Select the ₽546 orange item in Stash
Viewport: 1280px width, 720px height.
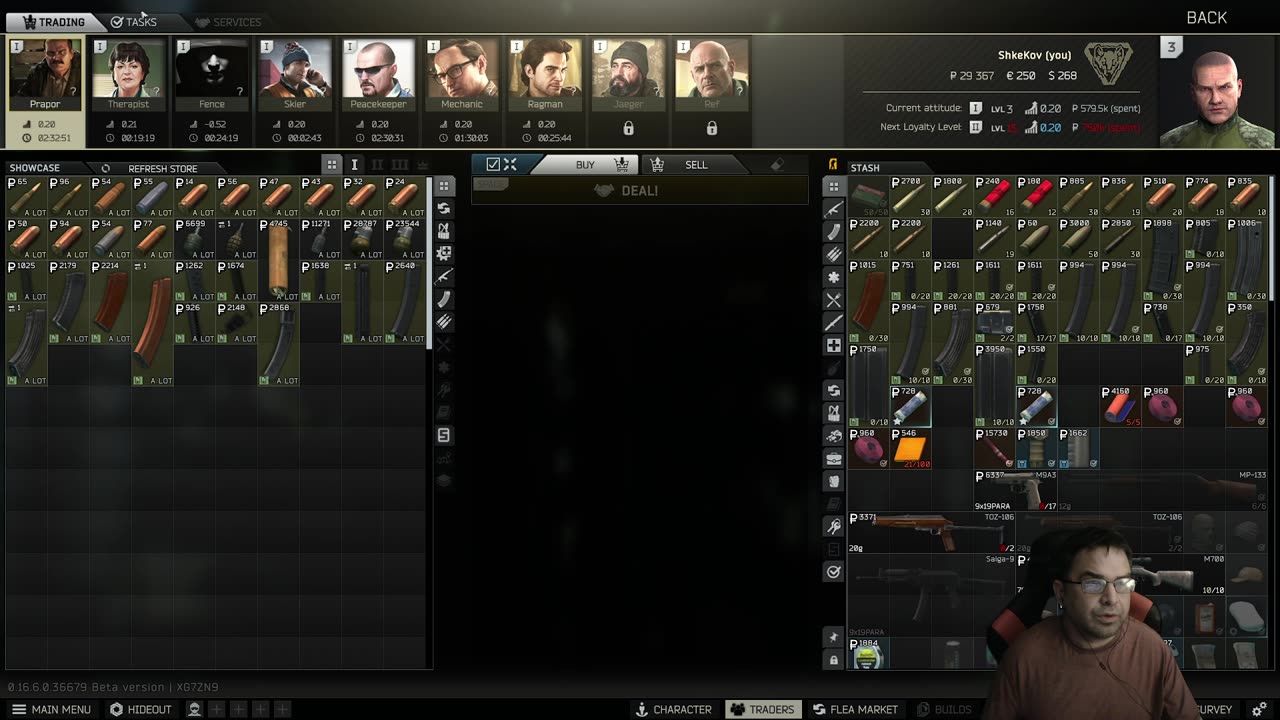point(910,449)
